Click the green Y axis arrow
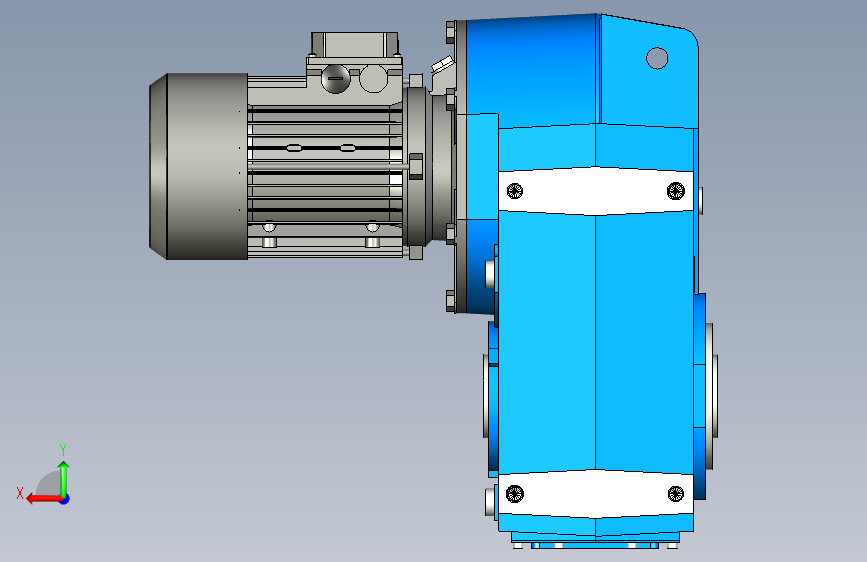 pyautogui.click(x=64, y=478)
